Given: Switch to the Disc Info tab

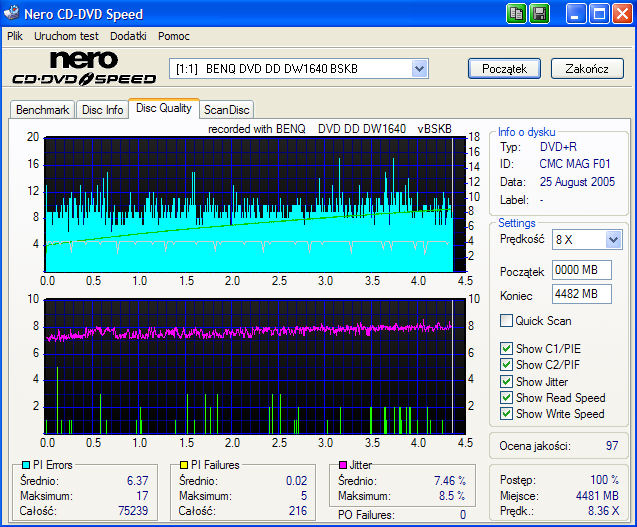Looking at the screenshot, I should (x=102, y=110).
